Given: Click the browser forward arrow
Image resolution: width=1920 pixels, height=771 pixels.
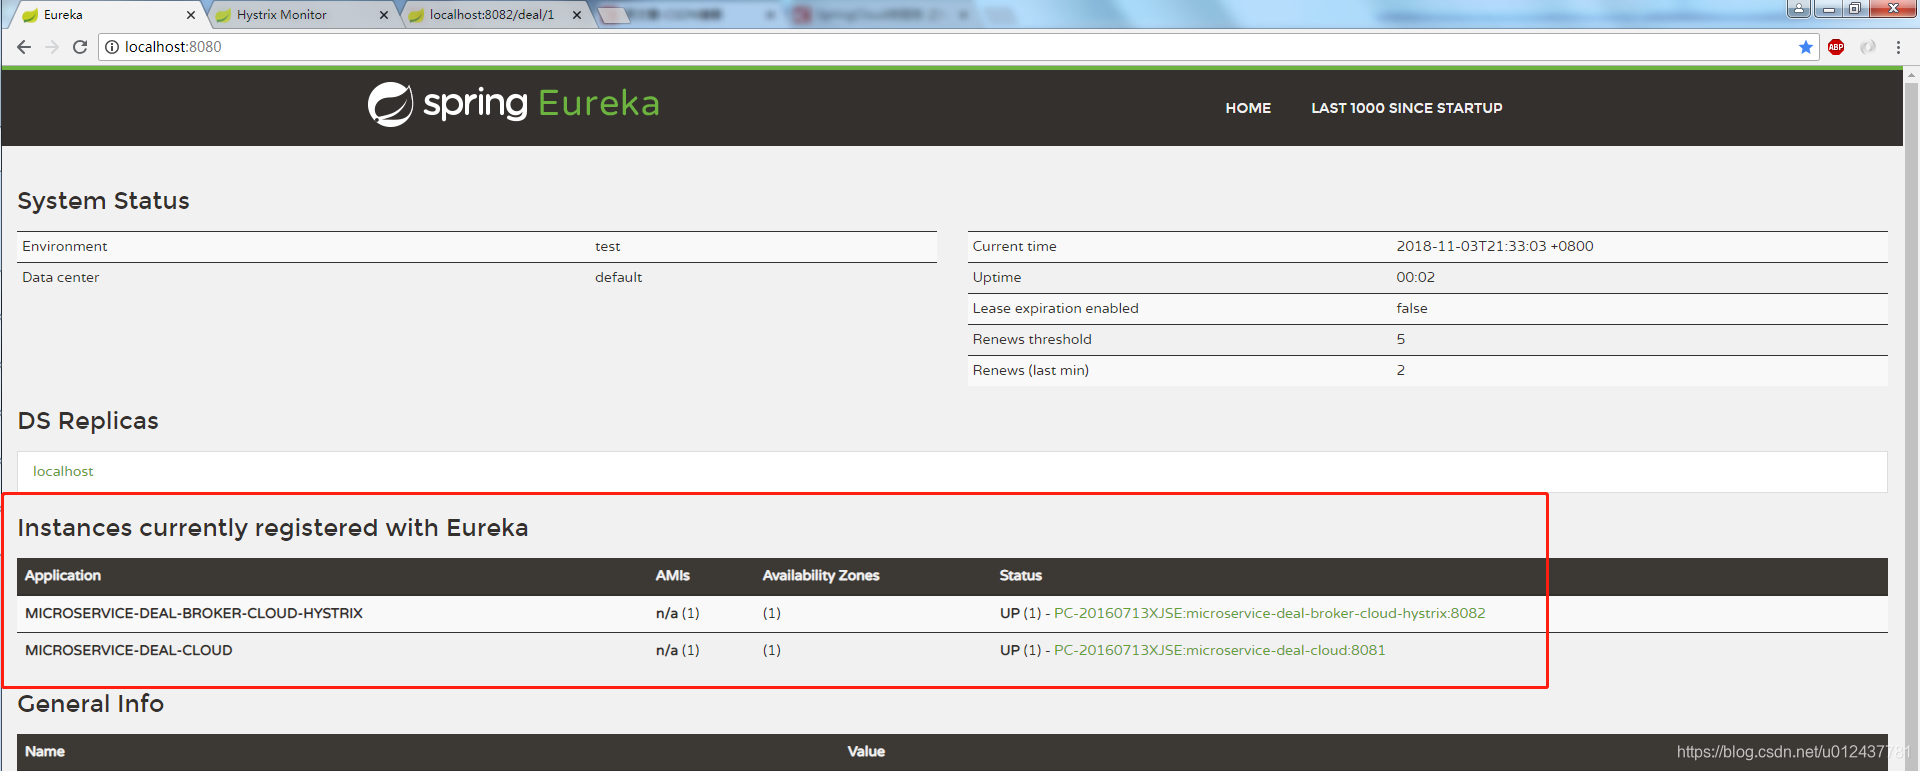Looking at the screenshot, I should [52, 47].
